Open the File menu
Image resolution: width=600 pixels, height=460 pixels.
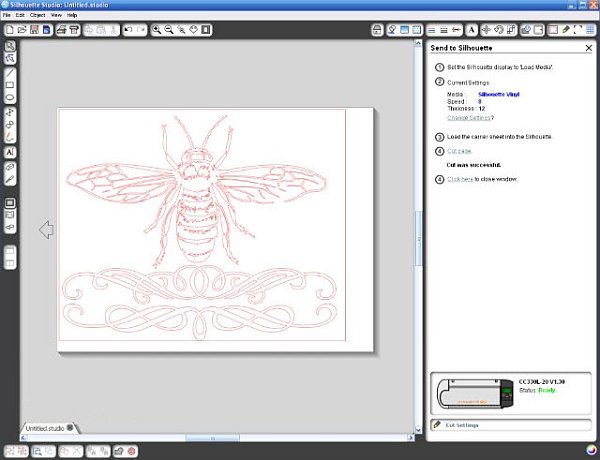6,15
